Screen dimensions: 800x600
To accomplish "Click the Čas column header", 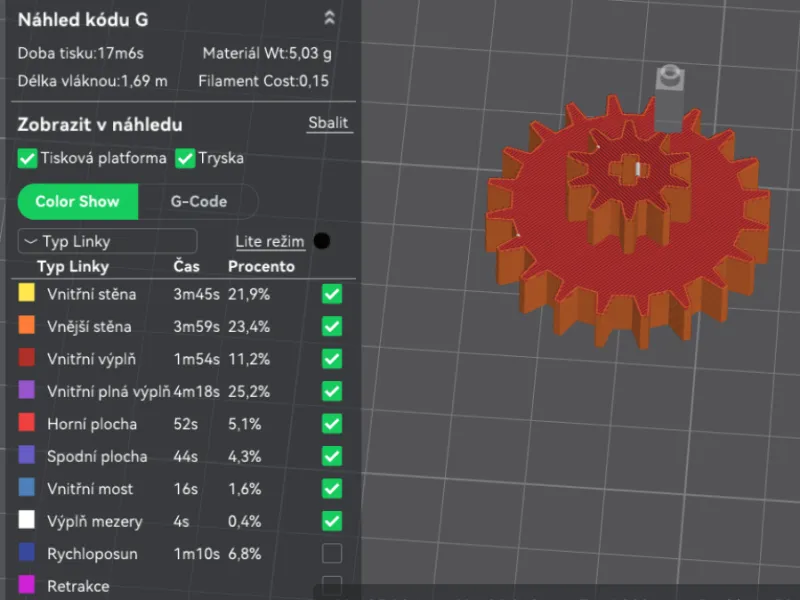I will (x=186, y=266).
